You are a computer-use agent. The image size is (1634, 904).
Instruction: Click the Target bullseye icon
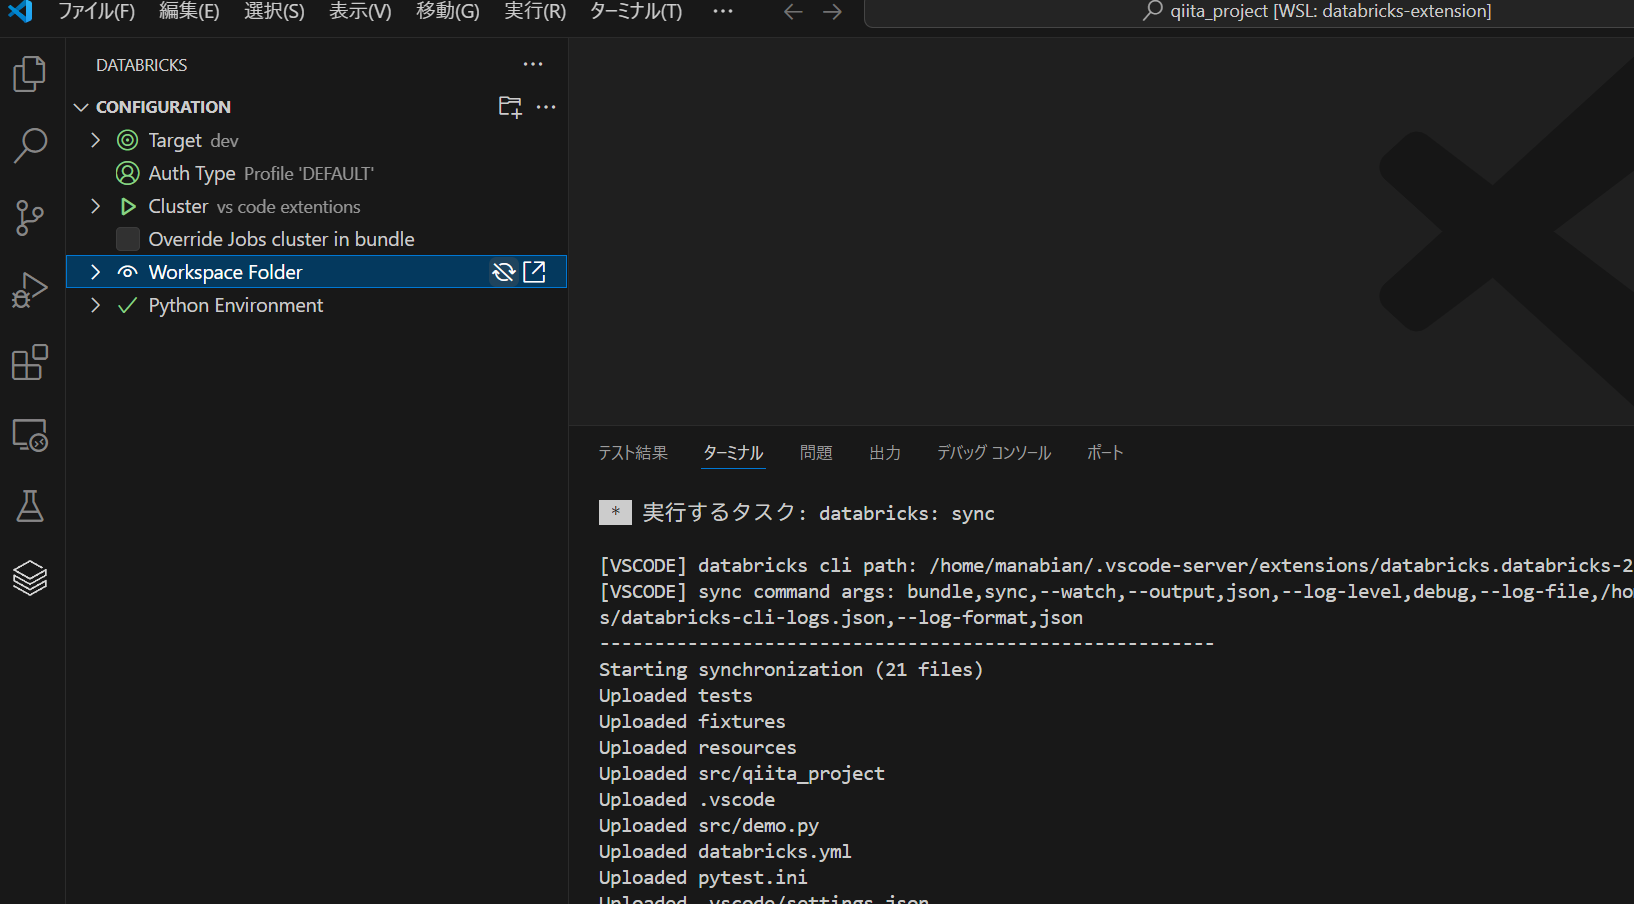click(127, 140)
